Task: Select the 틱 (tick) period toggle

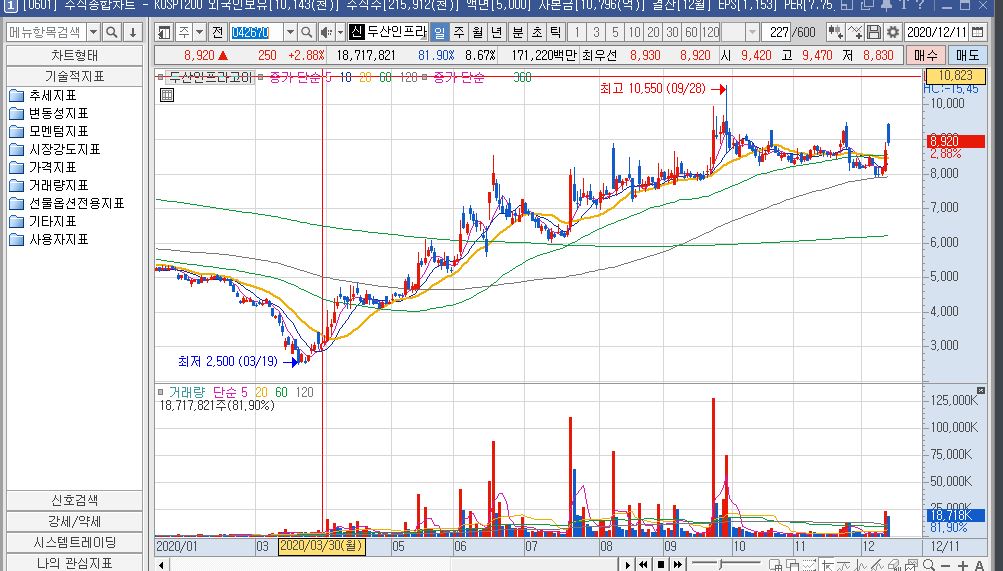Action: click(x=555, y=32)
